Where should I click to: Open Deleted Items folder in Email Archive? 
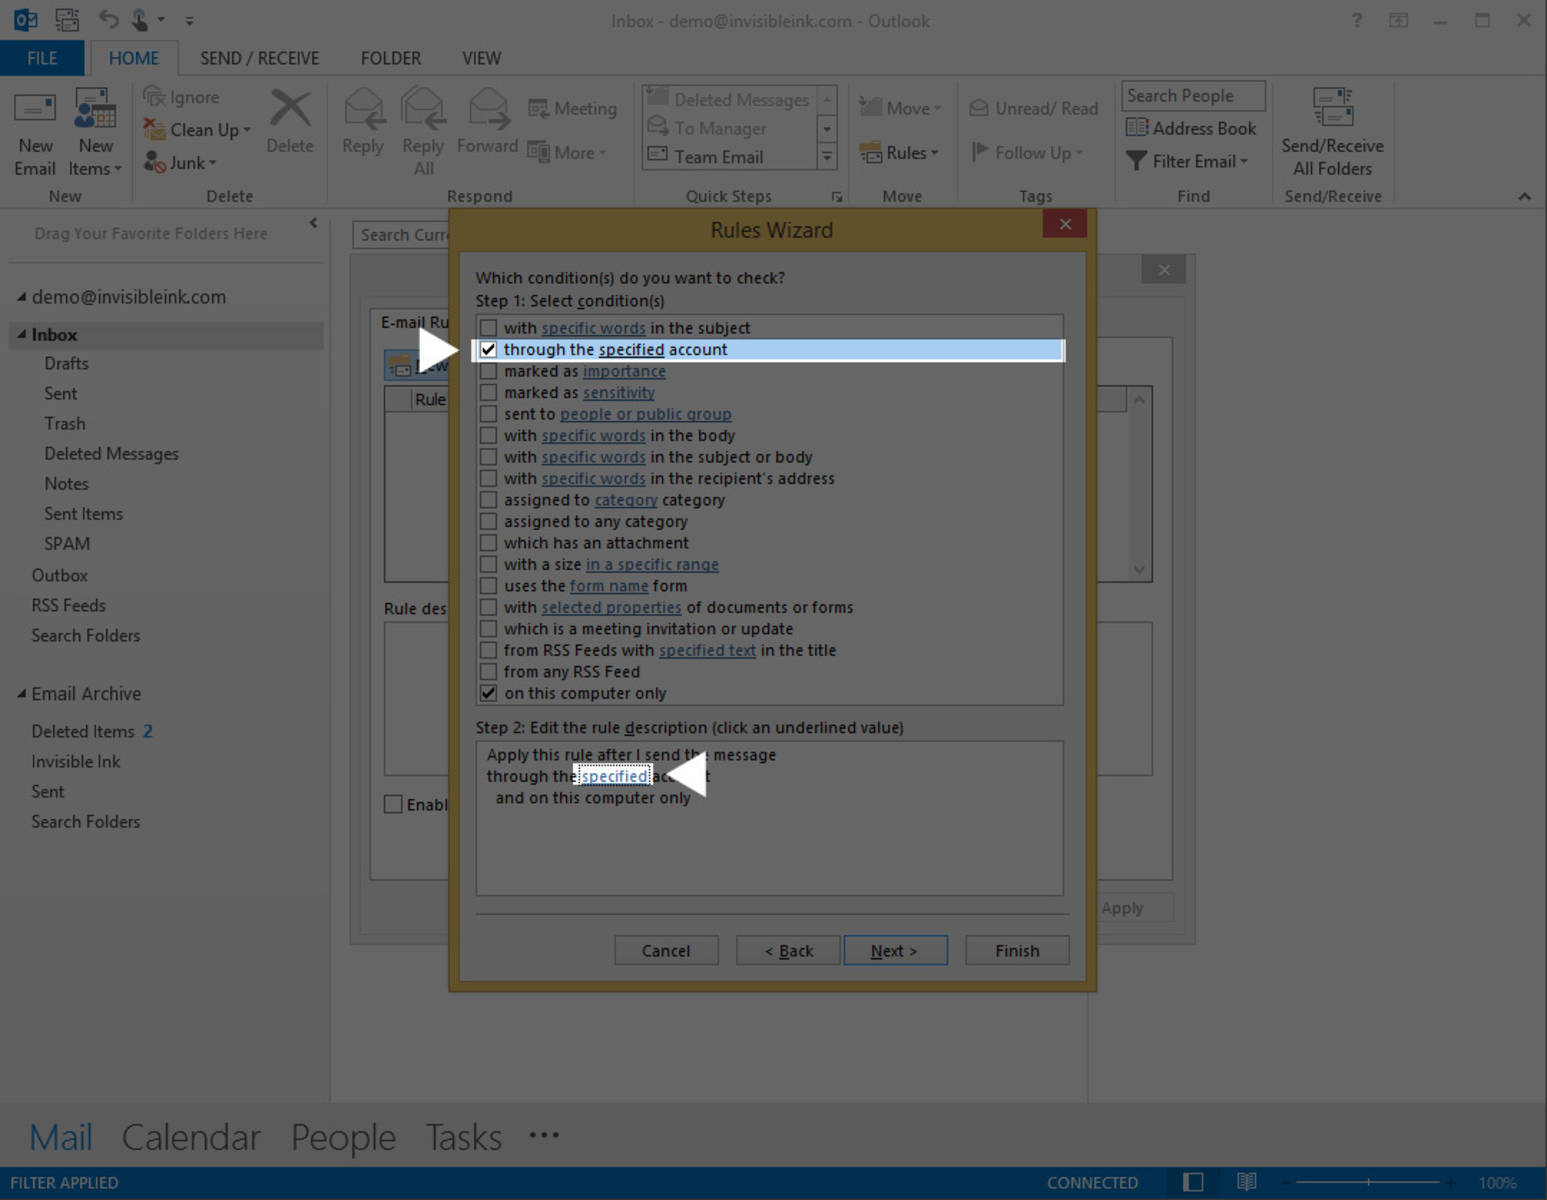(82, 731)
